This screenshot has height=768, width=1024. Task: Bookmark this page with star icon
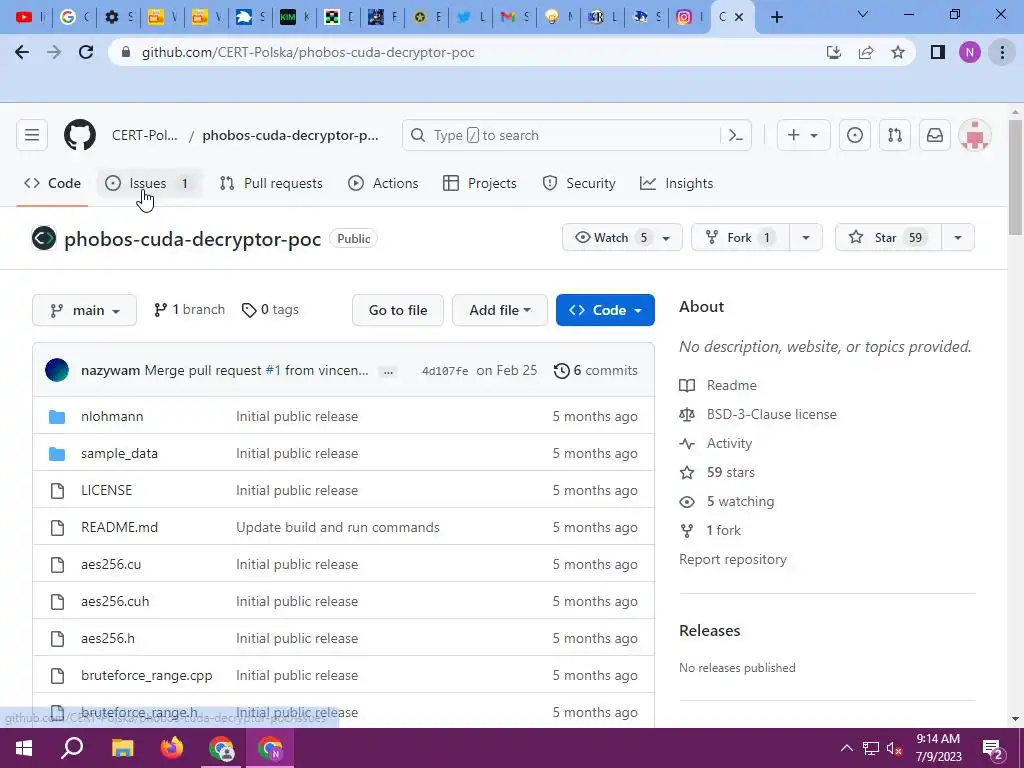point(898,52)
